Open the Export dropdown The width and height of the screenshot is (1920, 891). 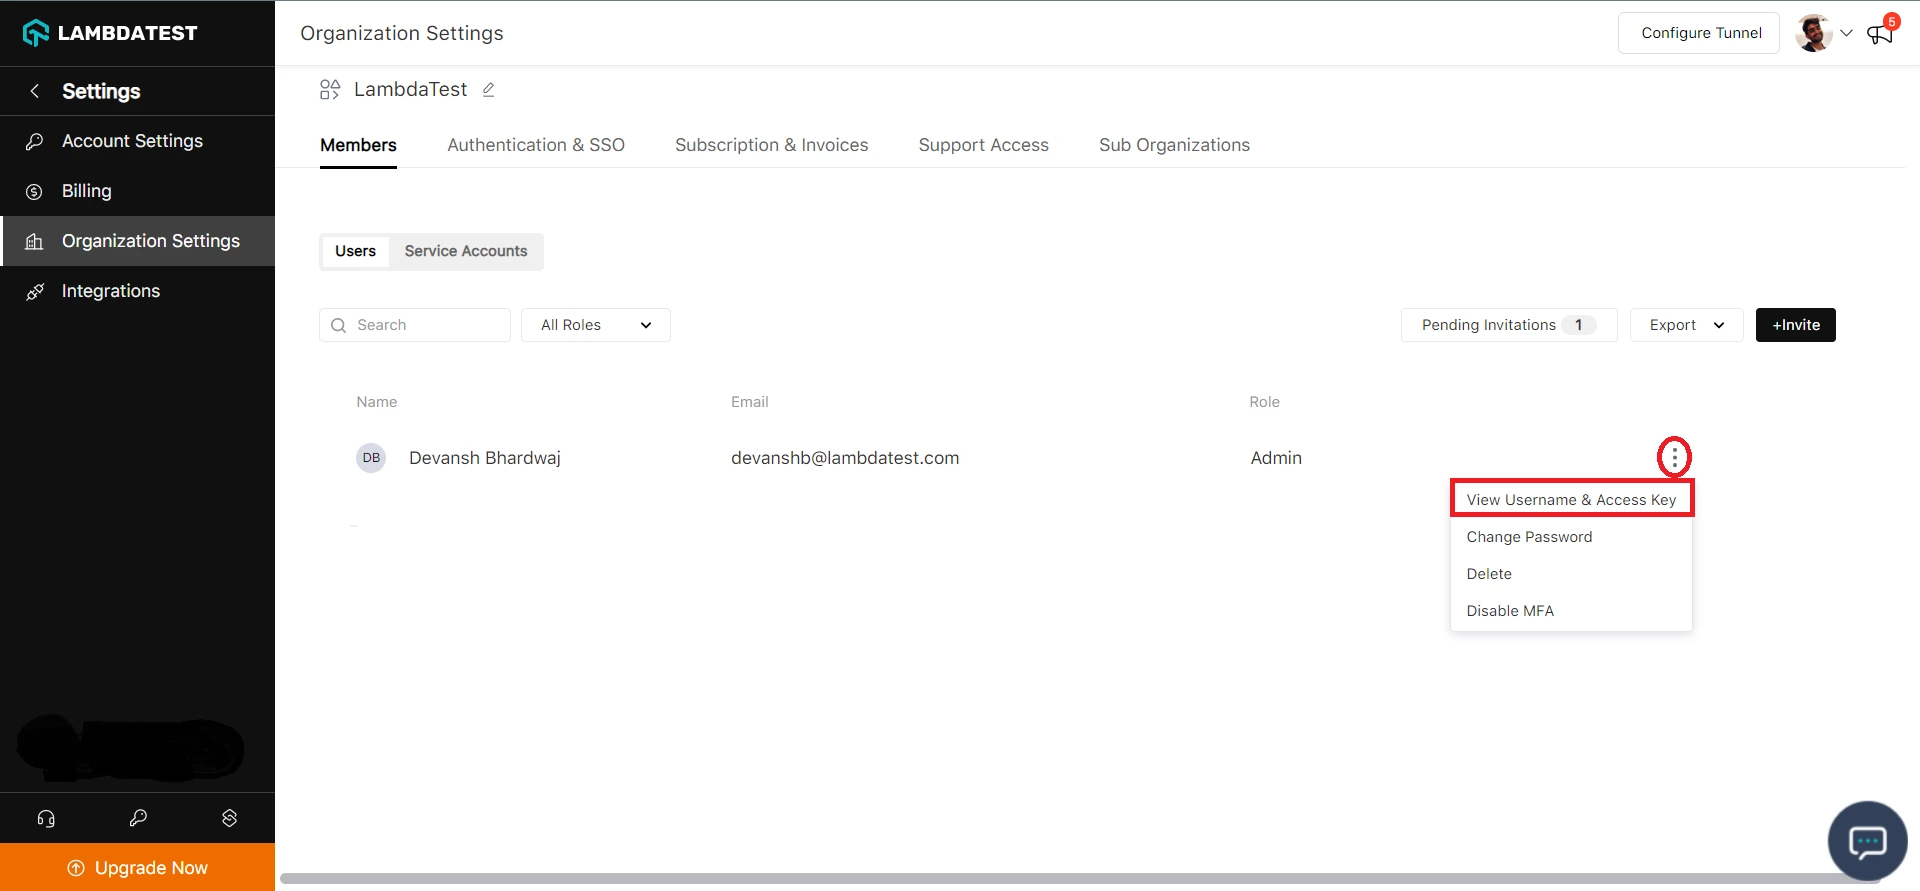[x=1686, y=325]
